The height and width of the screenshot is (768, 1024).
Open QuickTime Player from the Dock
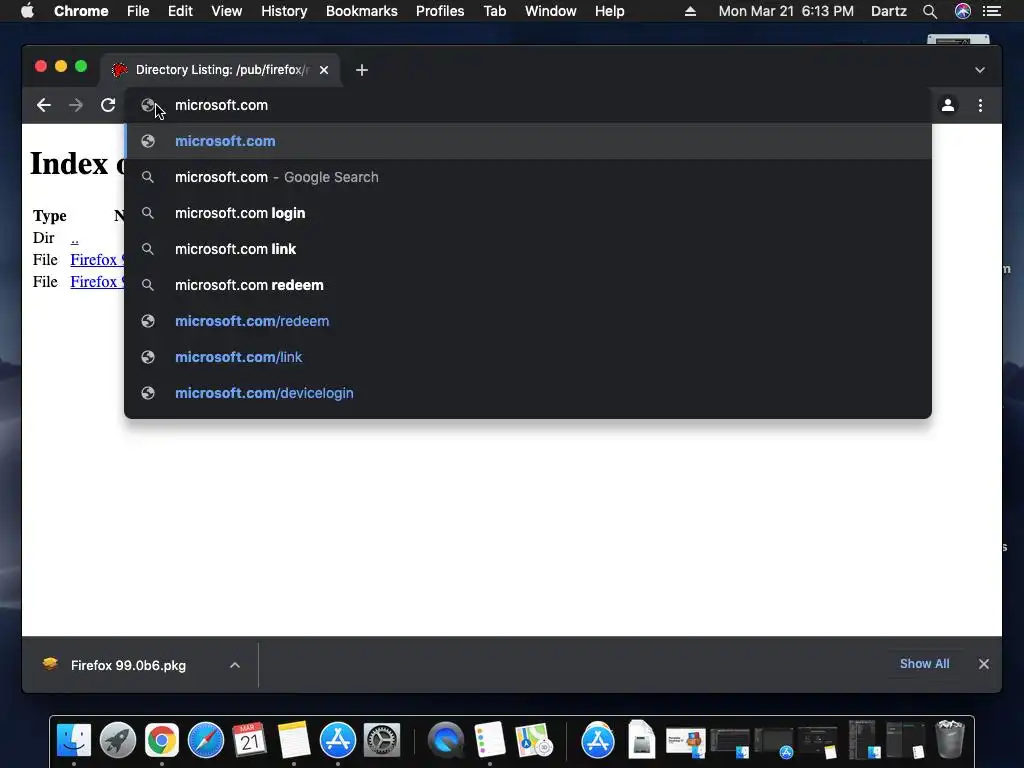(446, 740)
